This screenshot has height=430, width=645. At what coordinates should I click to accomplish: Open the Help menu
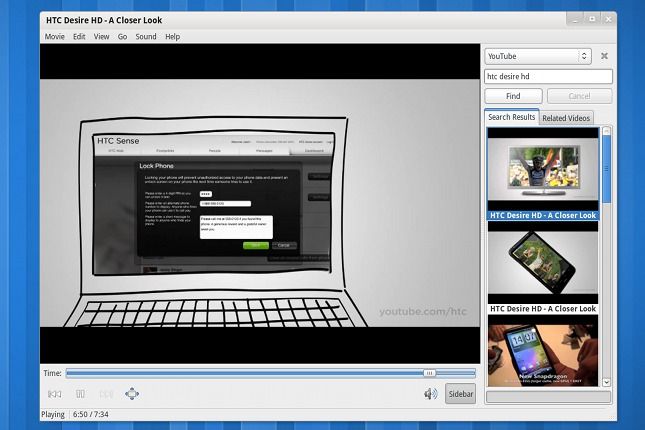pos(172,37)
